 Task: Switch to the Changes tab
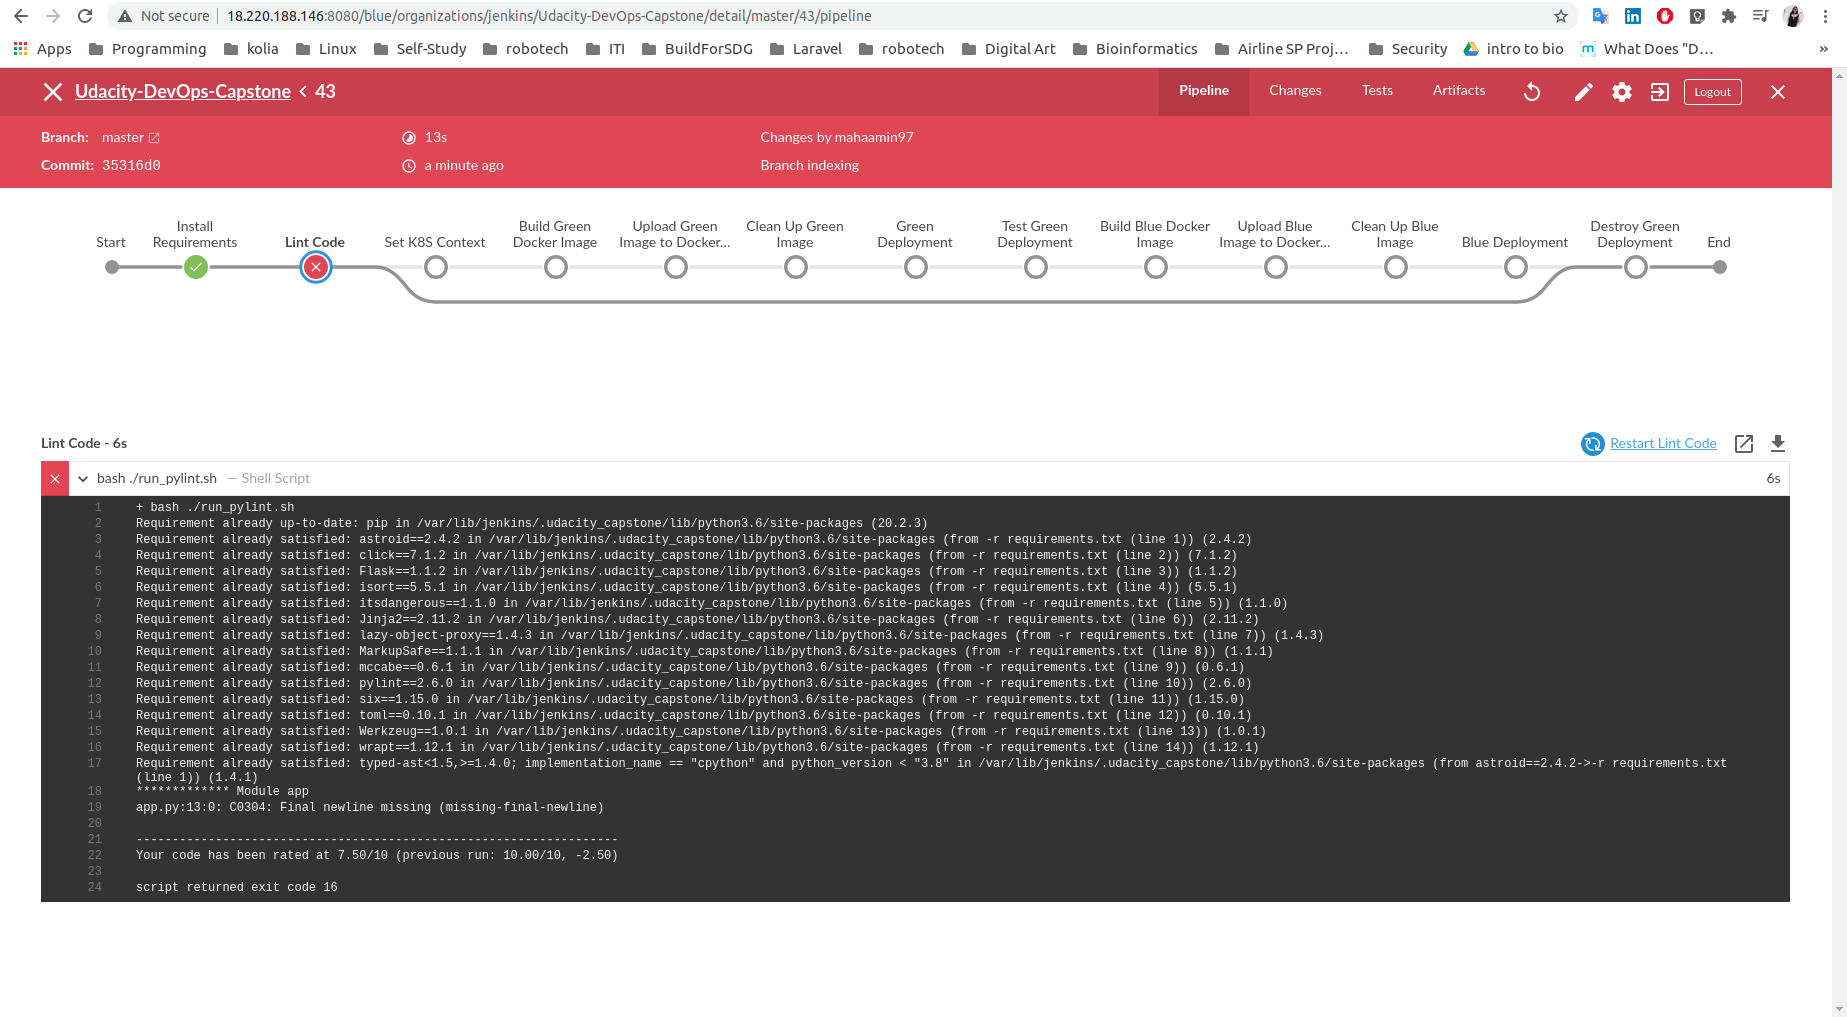click(x=1295, y=91)
